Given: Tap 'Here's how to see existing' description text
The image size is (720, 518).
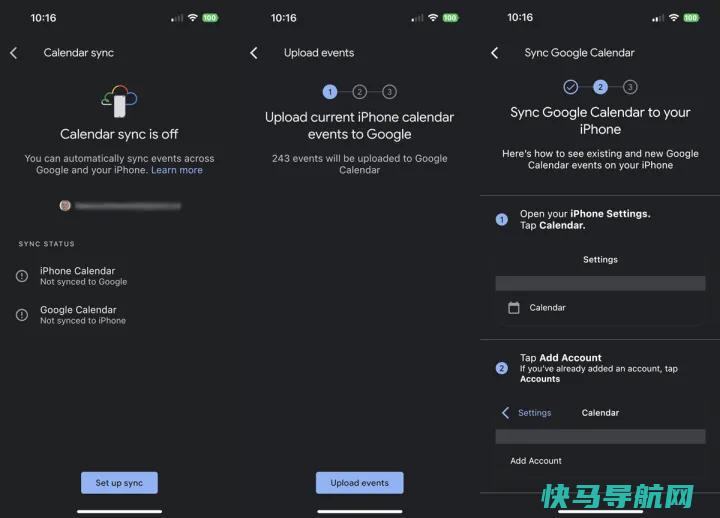Looking at the screenshot, I should pyautogui.click(x=600, y=159).
